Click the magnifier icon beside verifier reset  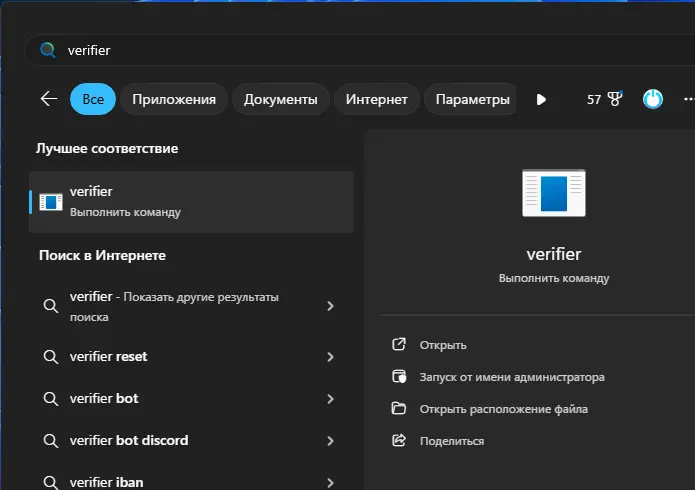pyautogui.click(x=50, y=357)
